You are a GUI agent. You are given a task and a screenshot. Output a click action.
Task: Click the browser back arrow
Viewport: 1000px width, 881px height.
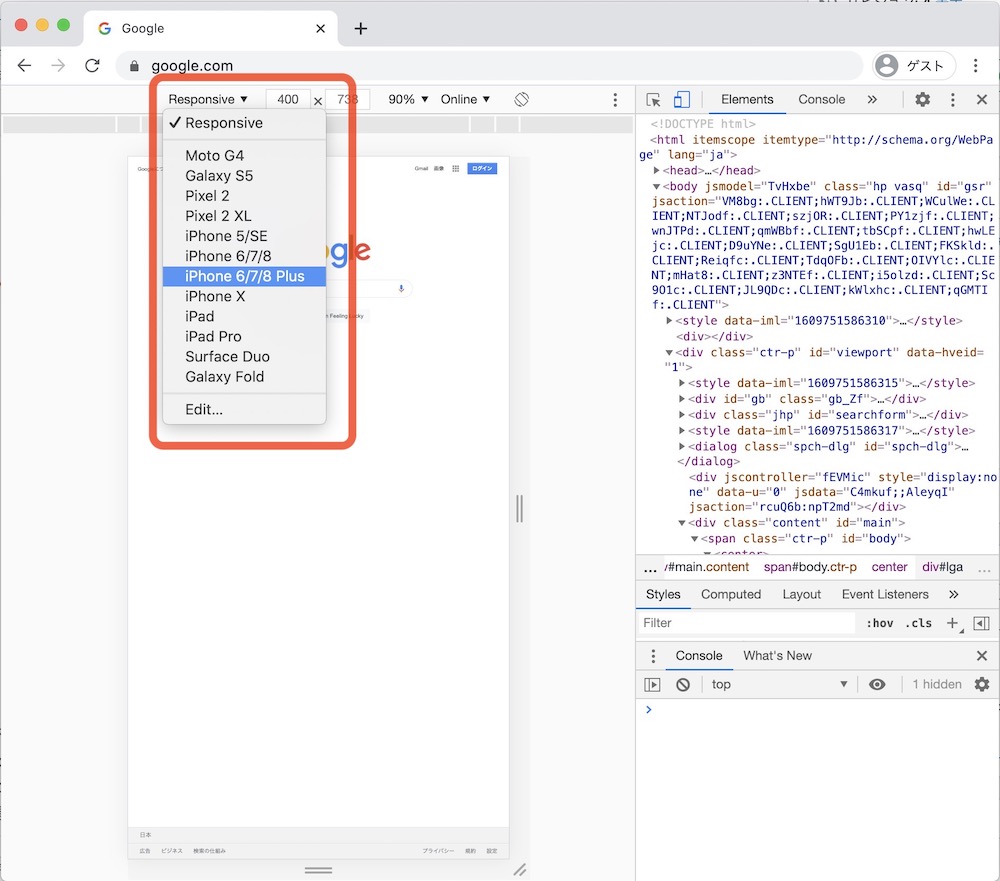tap(24, 66)
